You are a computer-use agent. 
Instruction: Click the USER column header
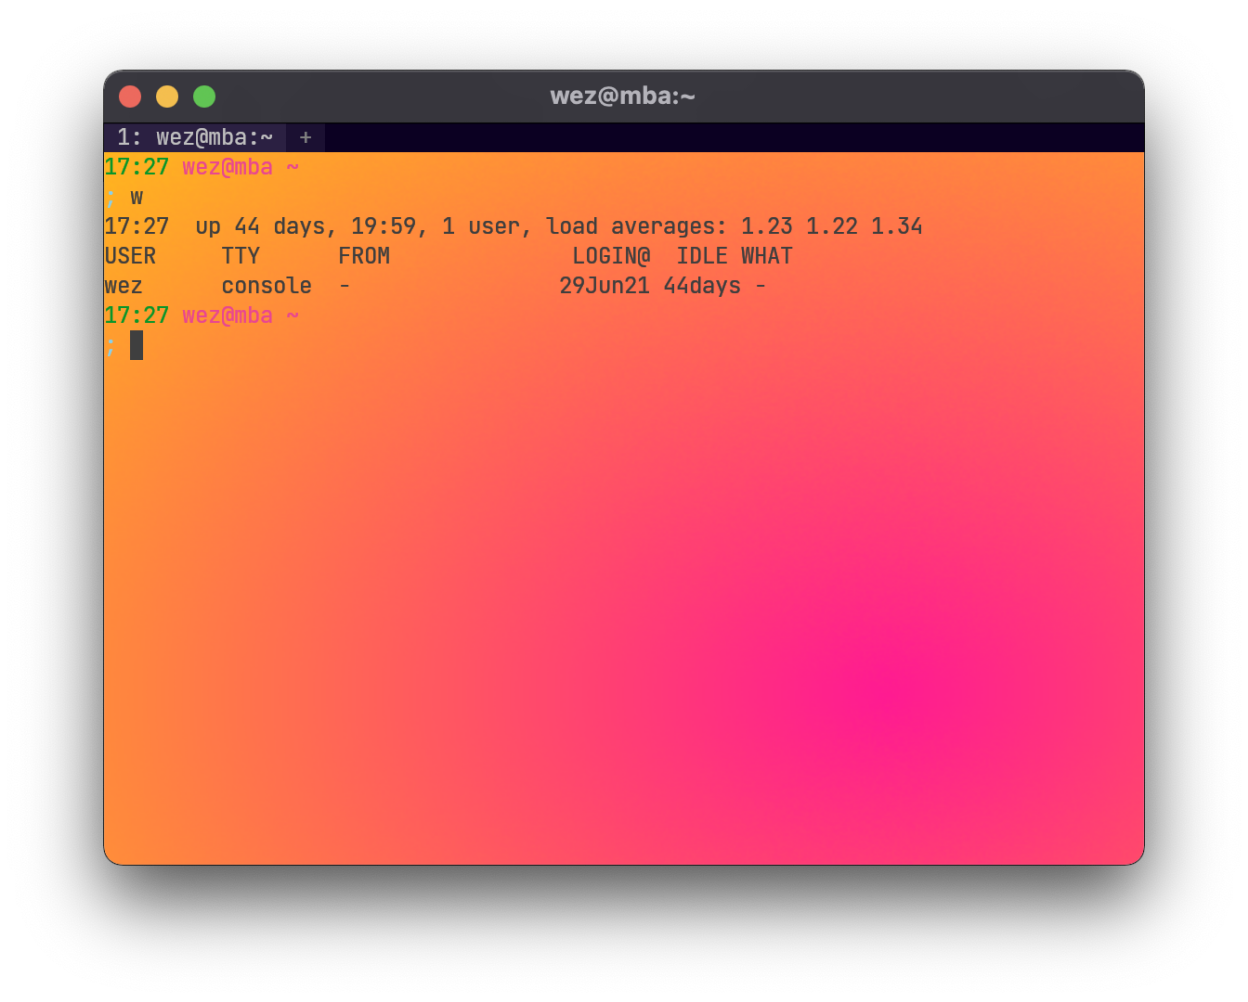coord(130,256)
